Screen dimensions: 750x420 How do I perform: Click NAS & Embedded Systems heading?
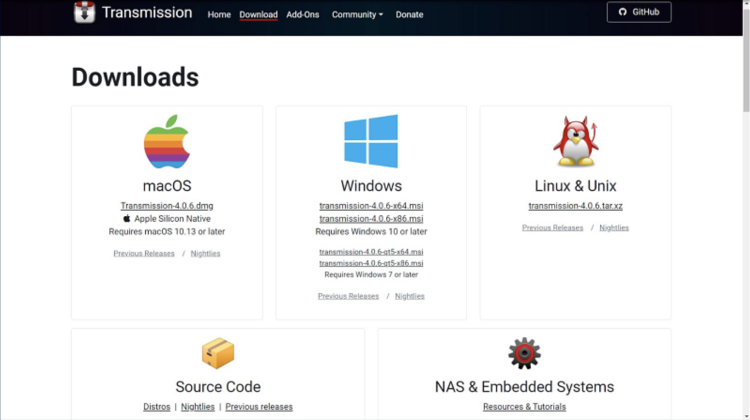(524, 387)
